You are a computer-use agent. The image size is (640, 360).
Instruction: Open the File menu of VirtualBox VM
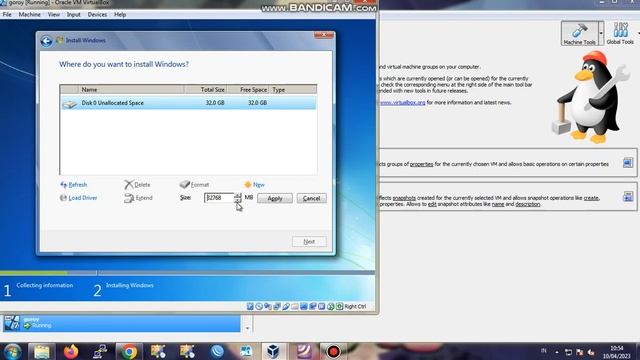(7, 14)
